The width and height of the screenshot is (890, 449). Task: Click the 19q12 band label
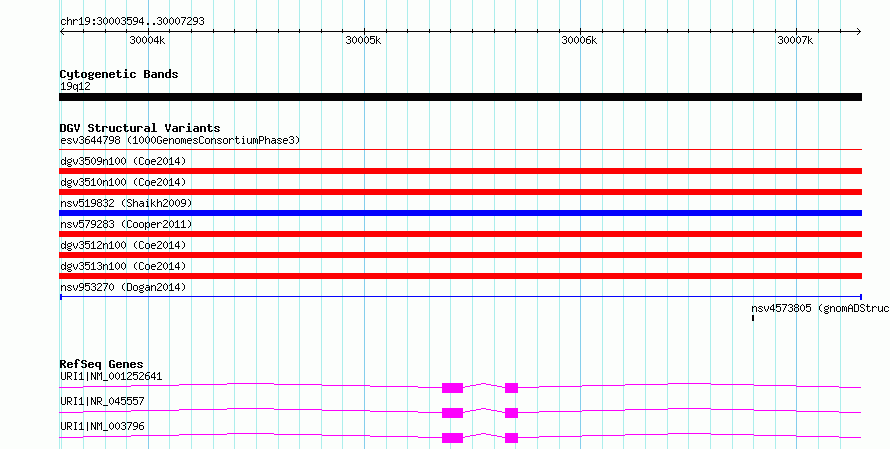click(x=75, y=86)
